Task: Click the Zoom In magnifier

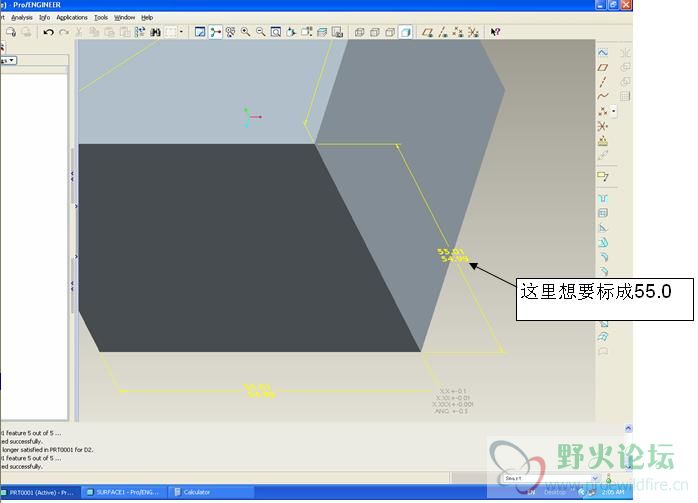Action: pos(245,32)
